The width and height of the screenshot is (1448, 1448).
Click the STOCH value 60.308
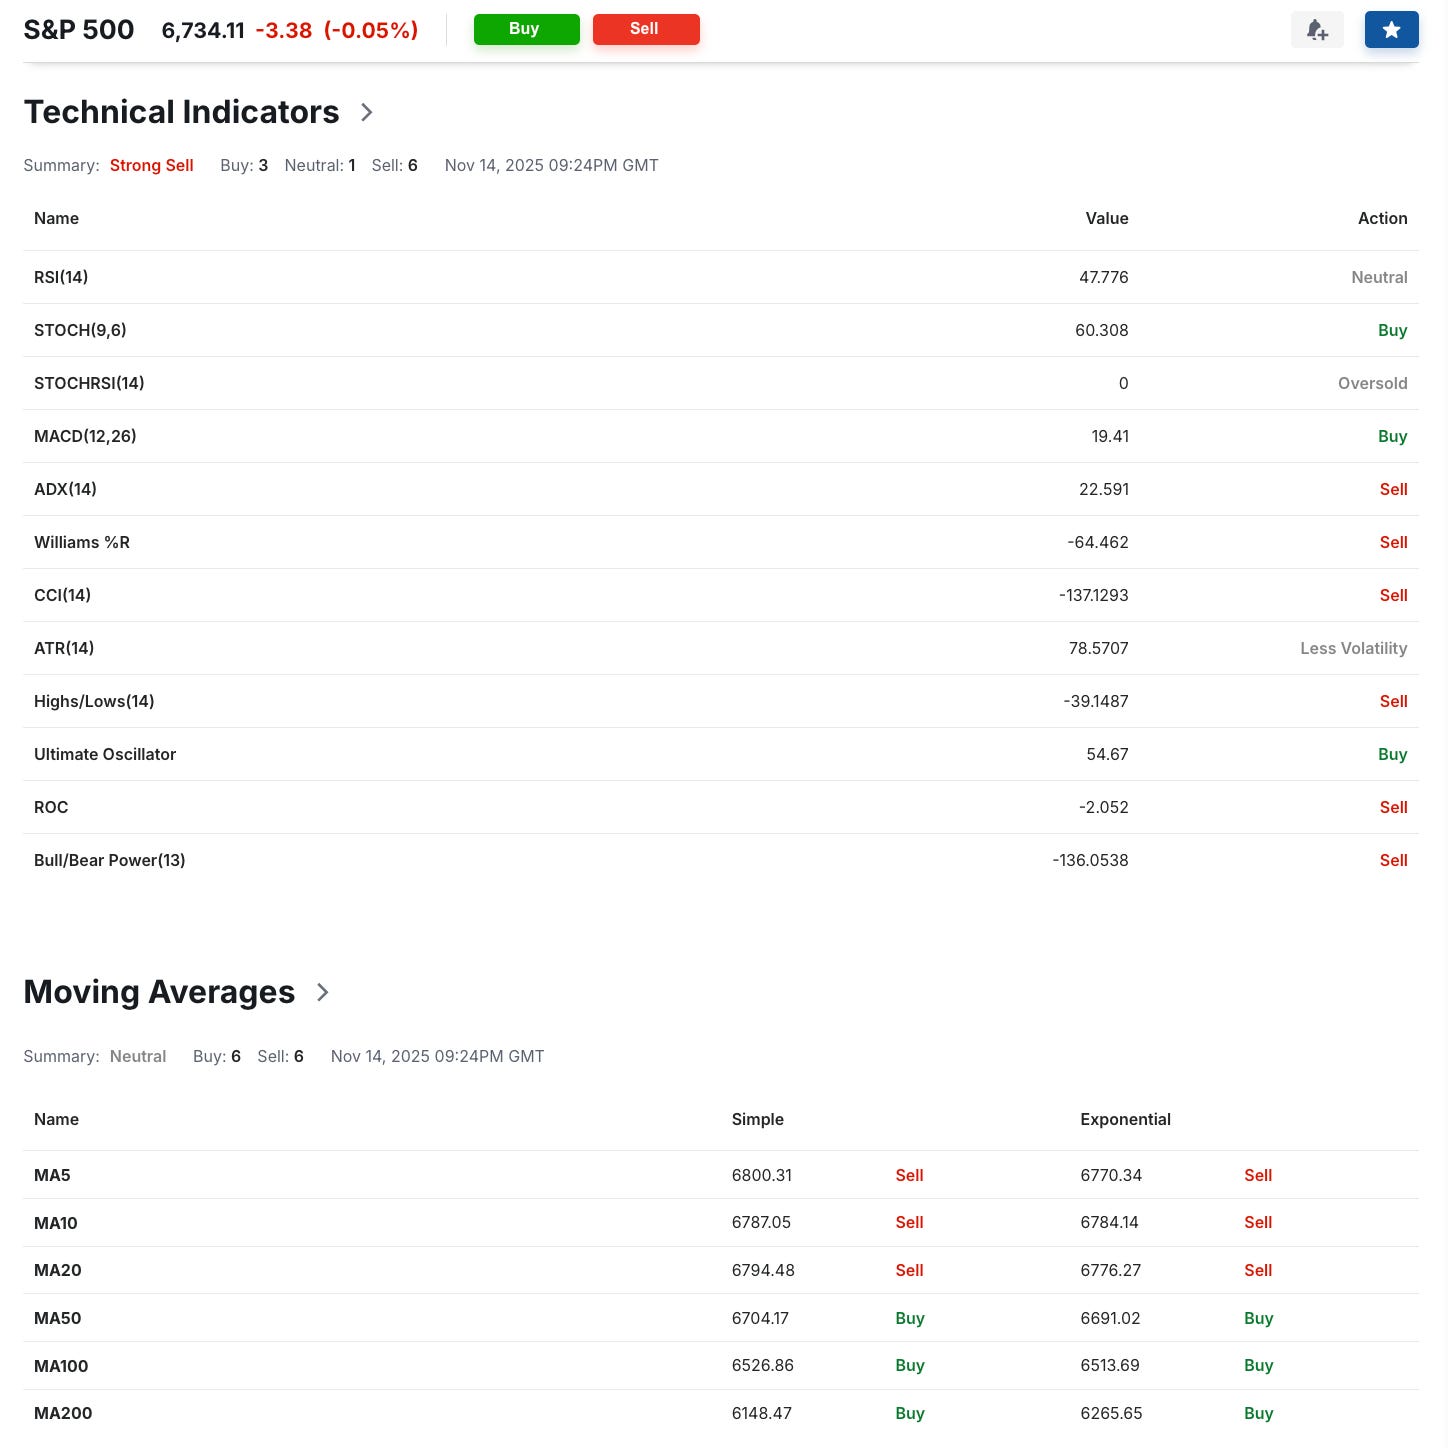[x=1102, y=330]
